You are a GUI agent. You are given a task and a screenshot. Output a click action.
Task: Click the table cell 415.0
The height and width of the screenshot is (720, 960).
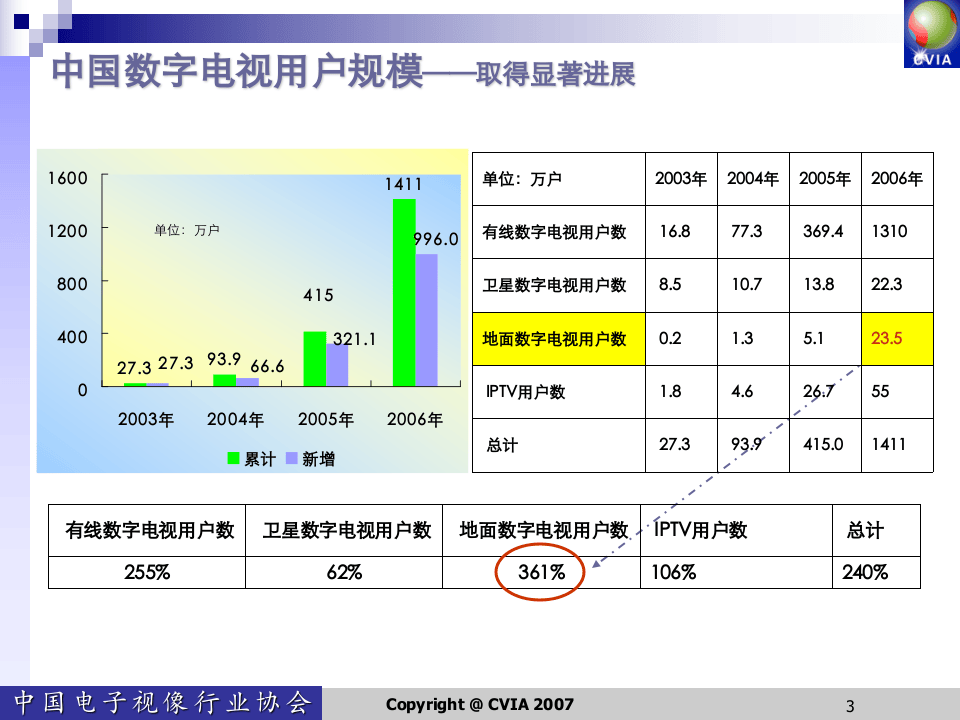click(x=823, y=444)
